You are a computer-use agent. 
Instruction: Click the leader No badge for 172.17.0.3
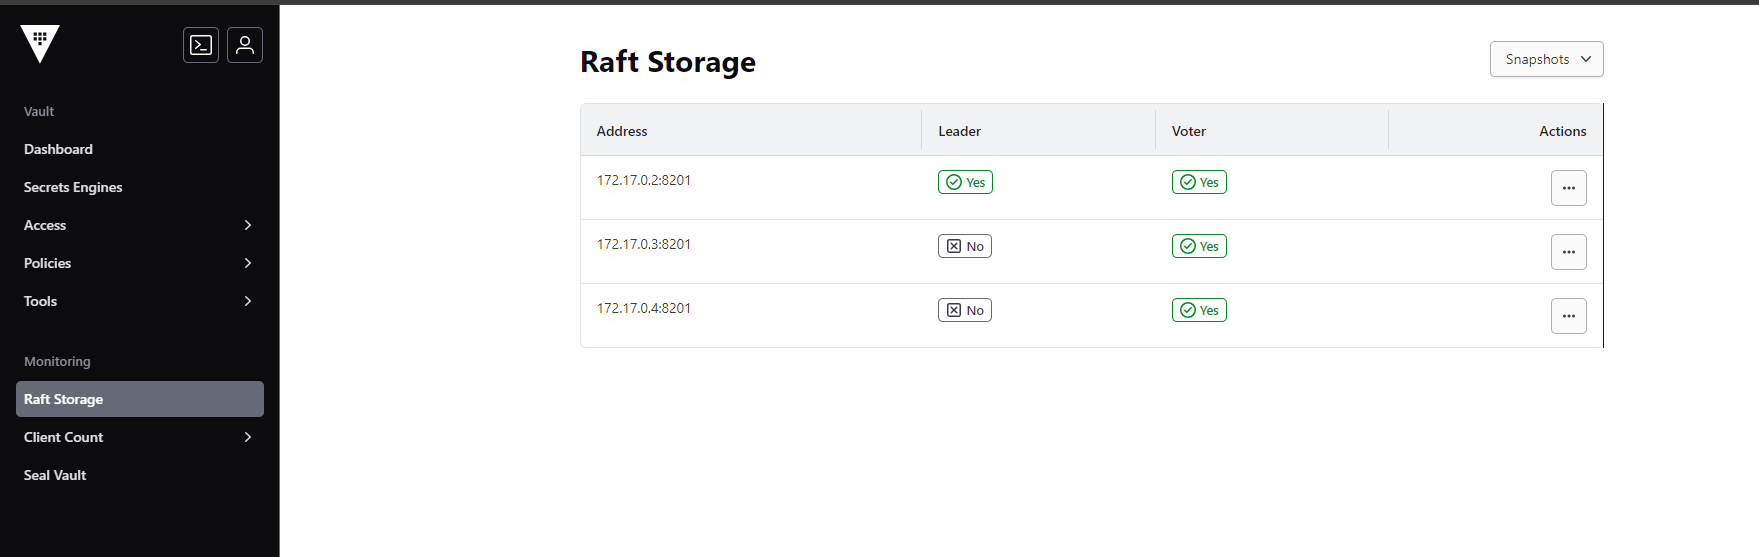[964, 246]
